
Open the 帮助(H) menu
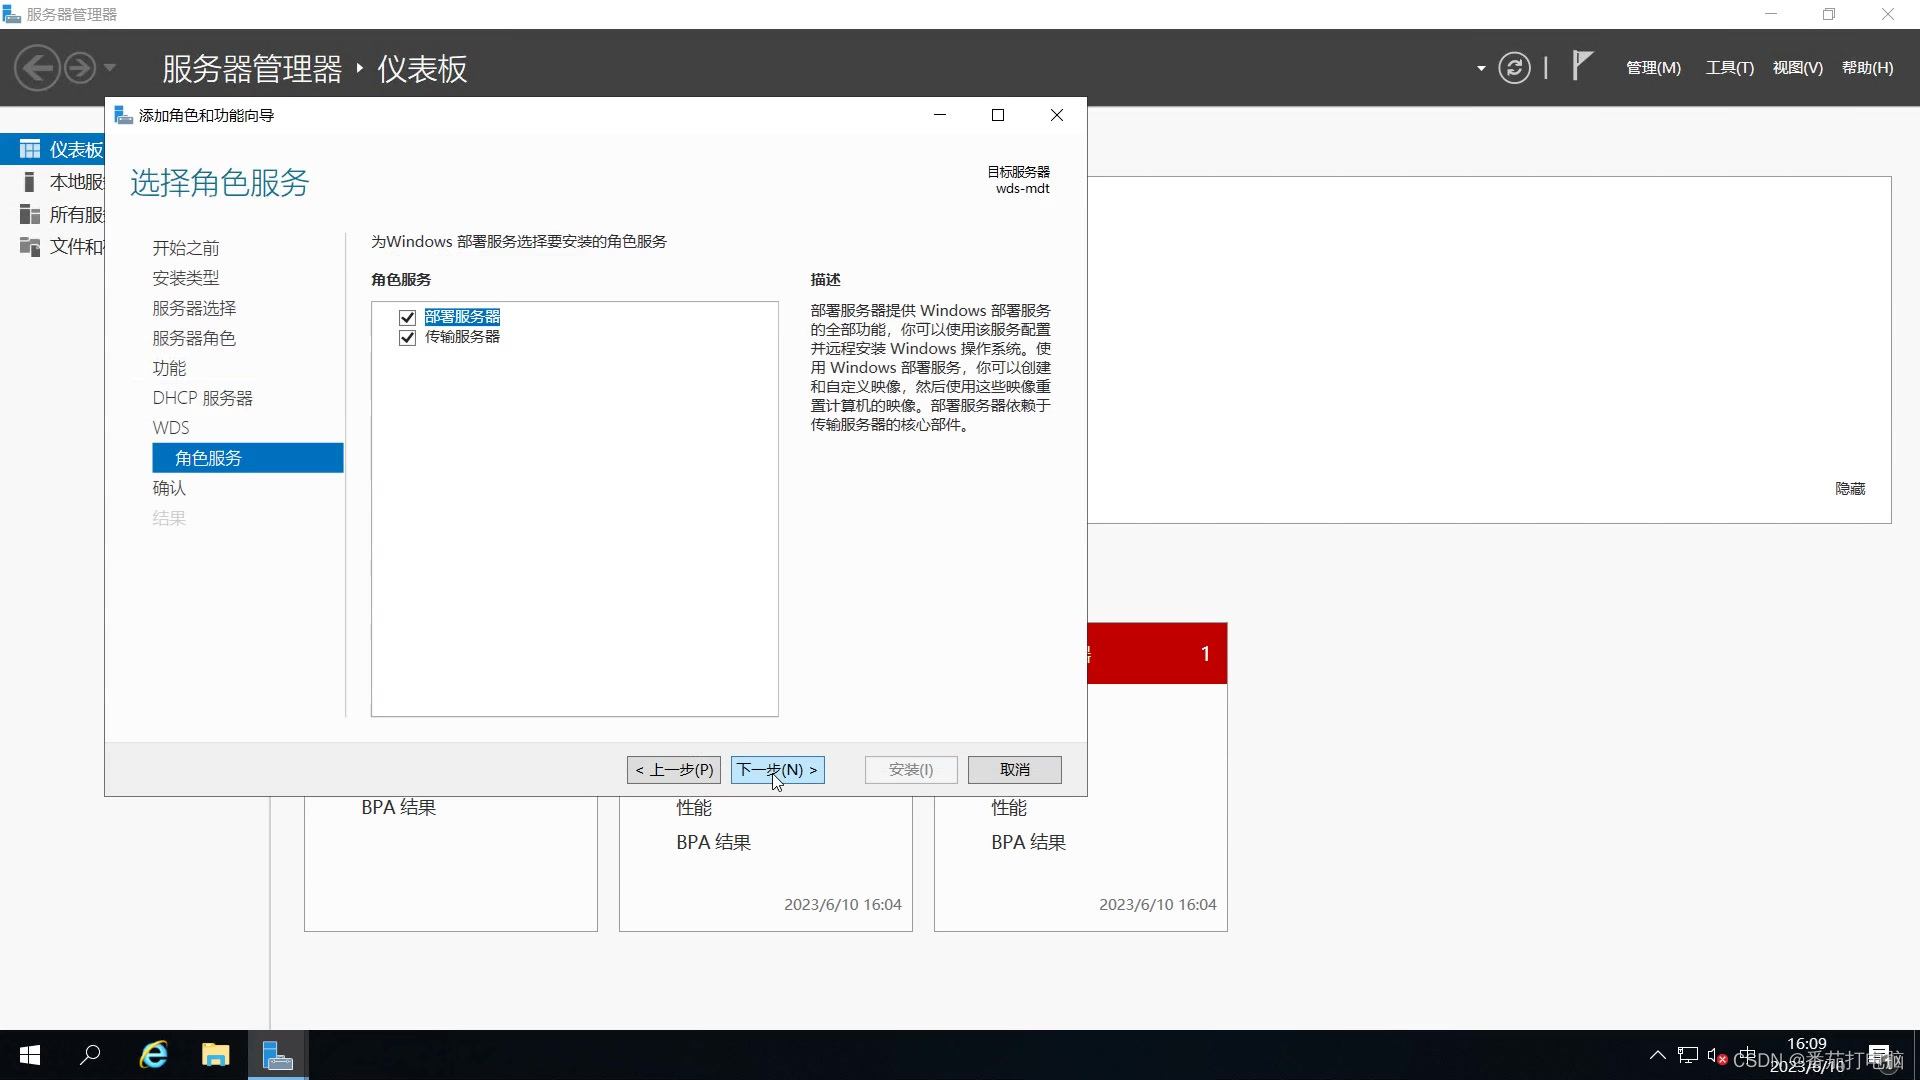[1867, 68]
